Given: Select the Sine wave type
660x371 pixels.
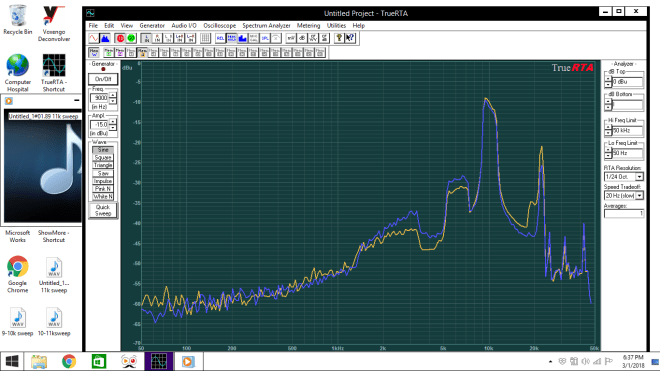Looking at the screenshot, I should tap(103, 150).
